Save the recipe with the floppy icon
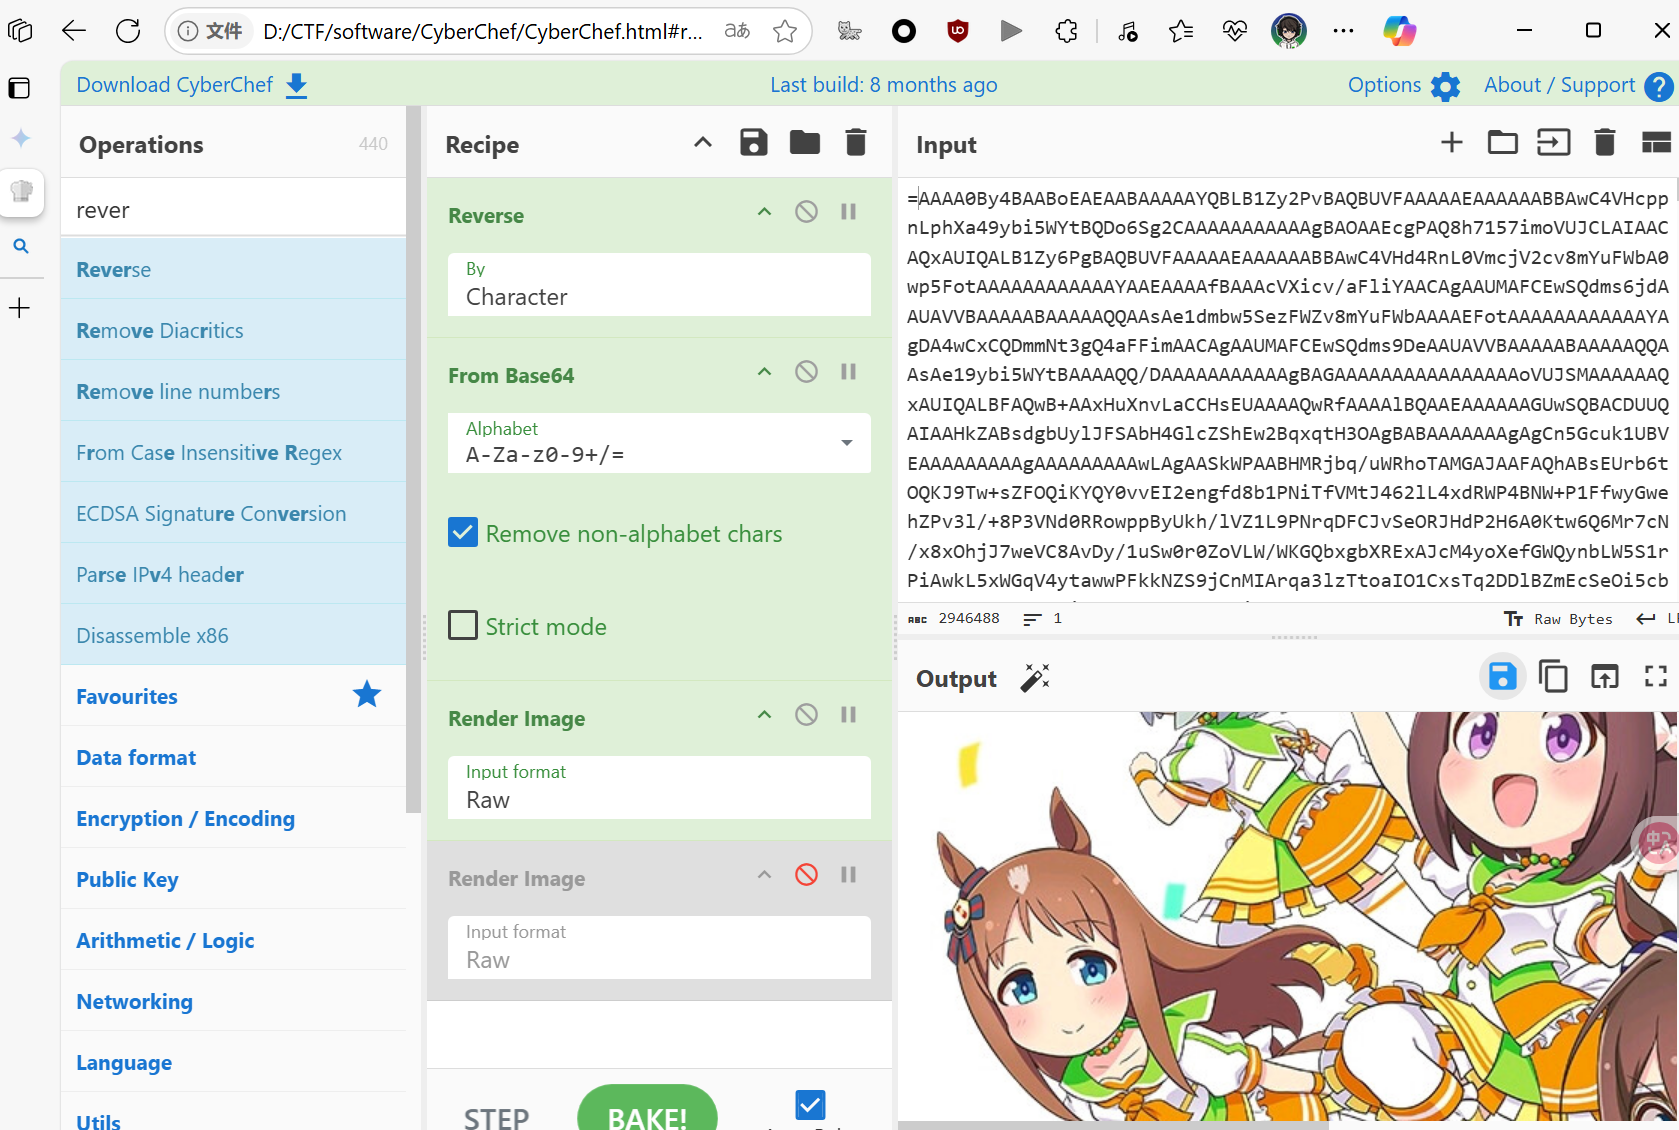1679x1130 pixels. pos(754,143)
